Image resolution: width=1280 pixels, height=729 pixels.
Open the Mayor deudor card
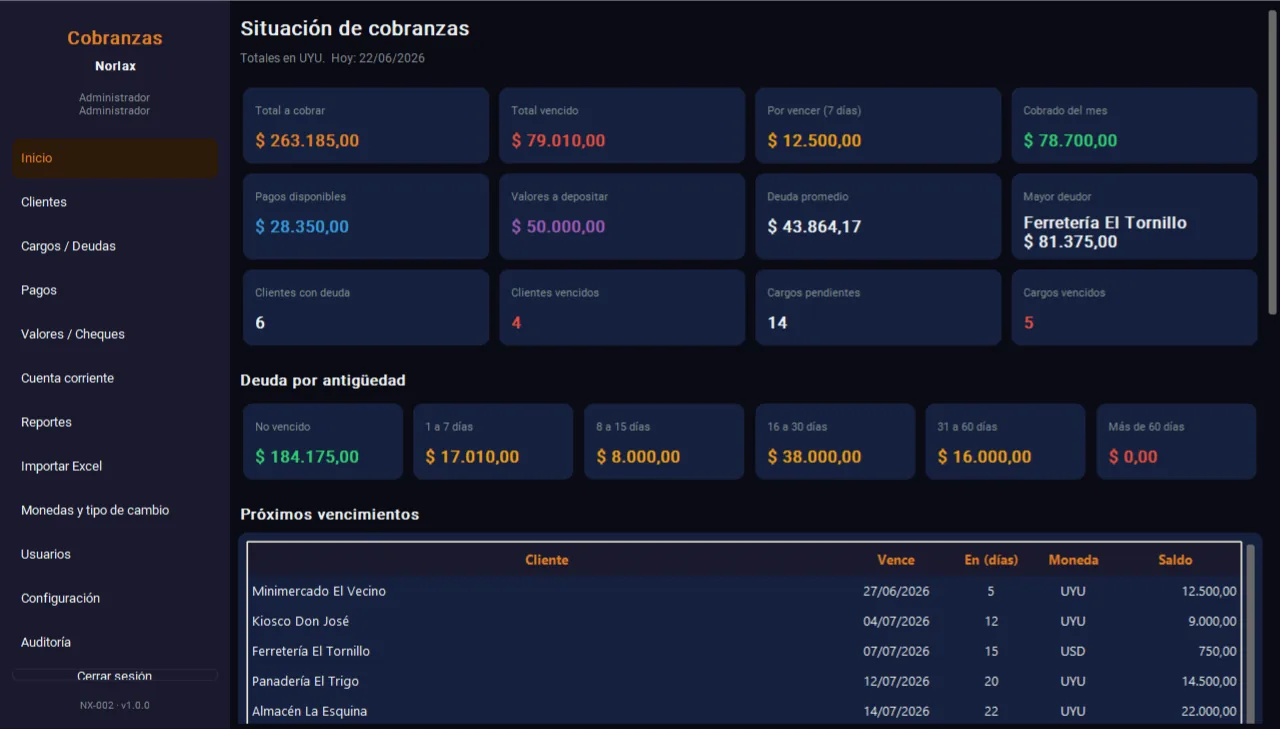1134,217
